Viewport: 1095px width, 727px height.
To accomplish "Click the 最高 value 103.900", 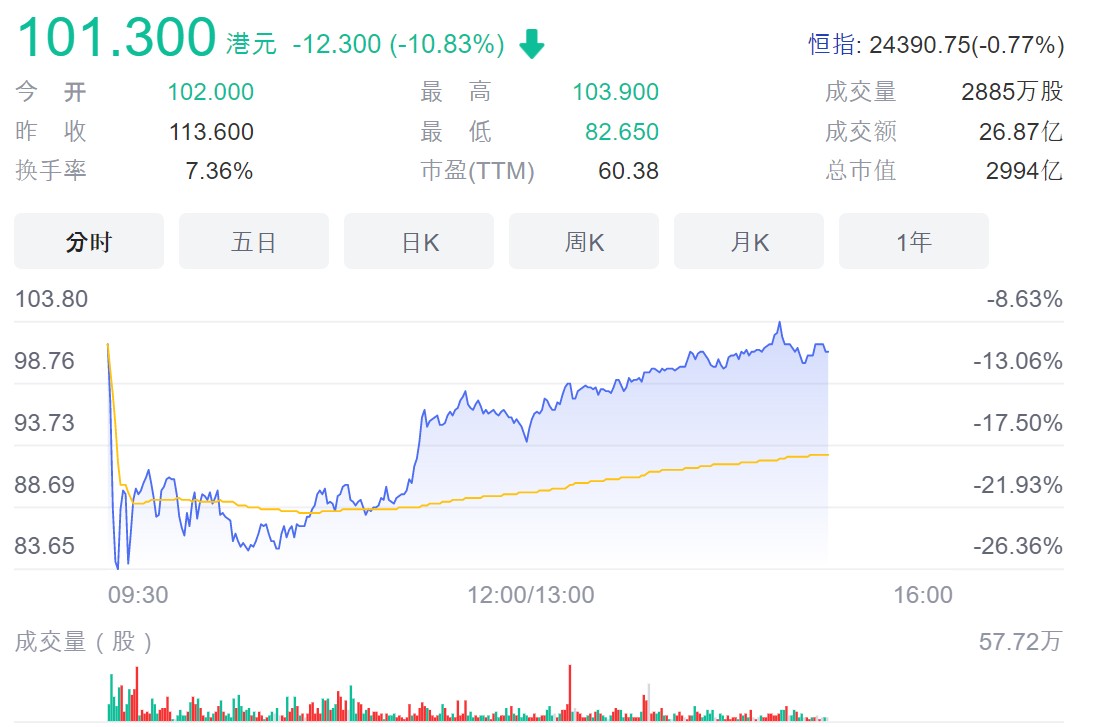I will coord(615,93).
